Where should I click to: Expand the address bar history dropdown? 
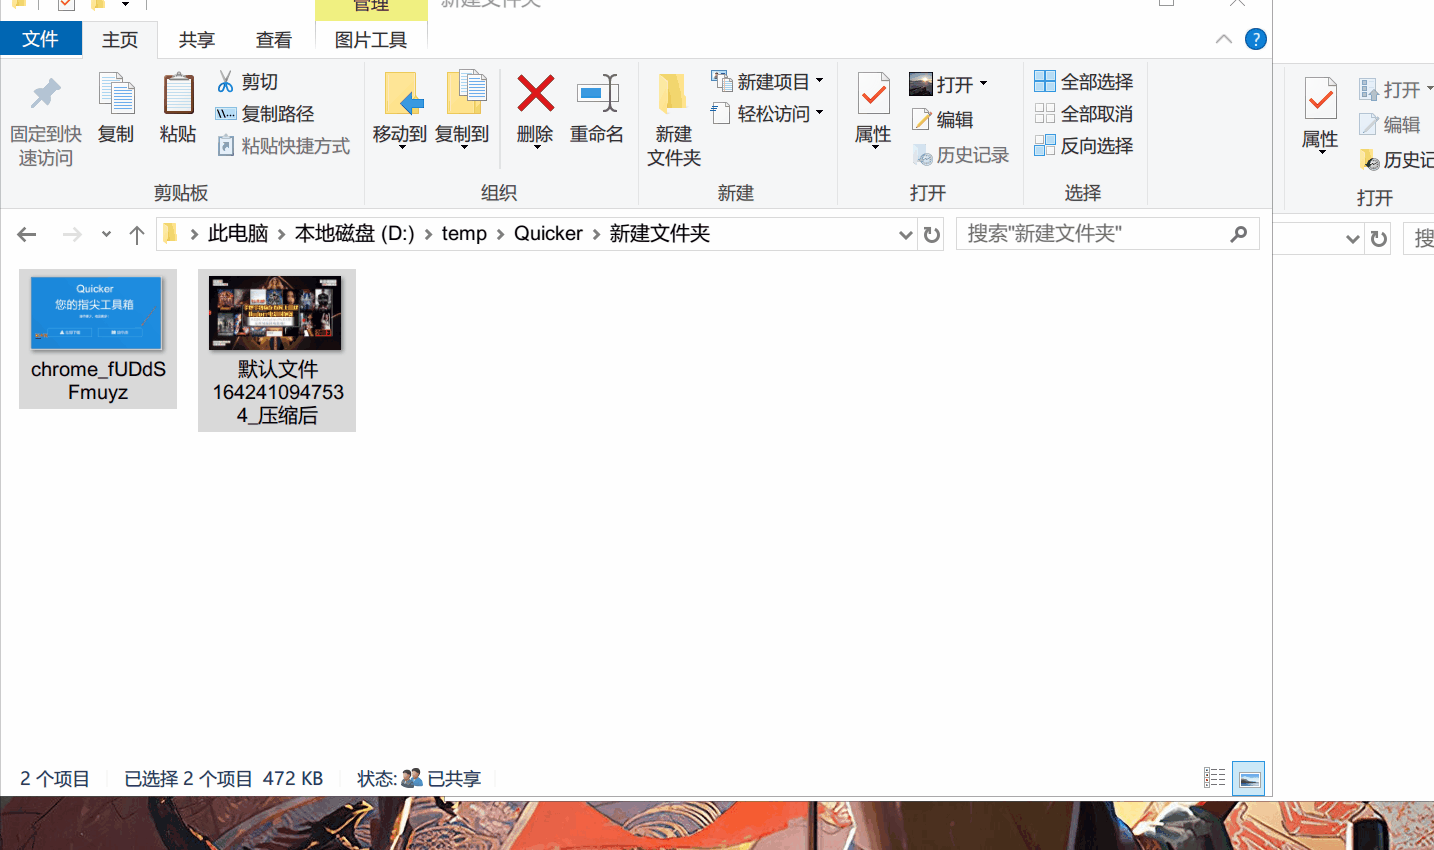(905, 234)
